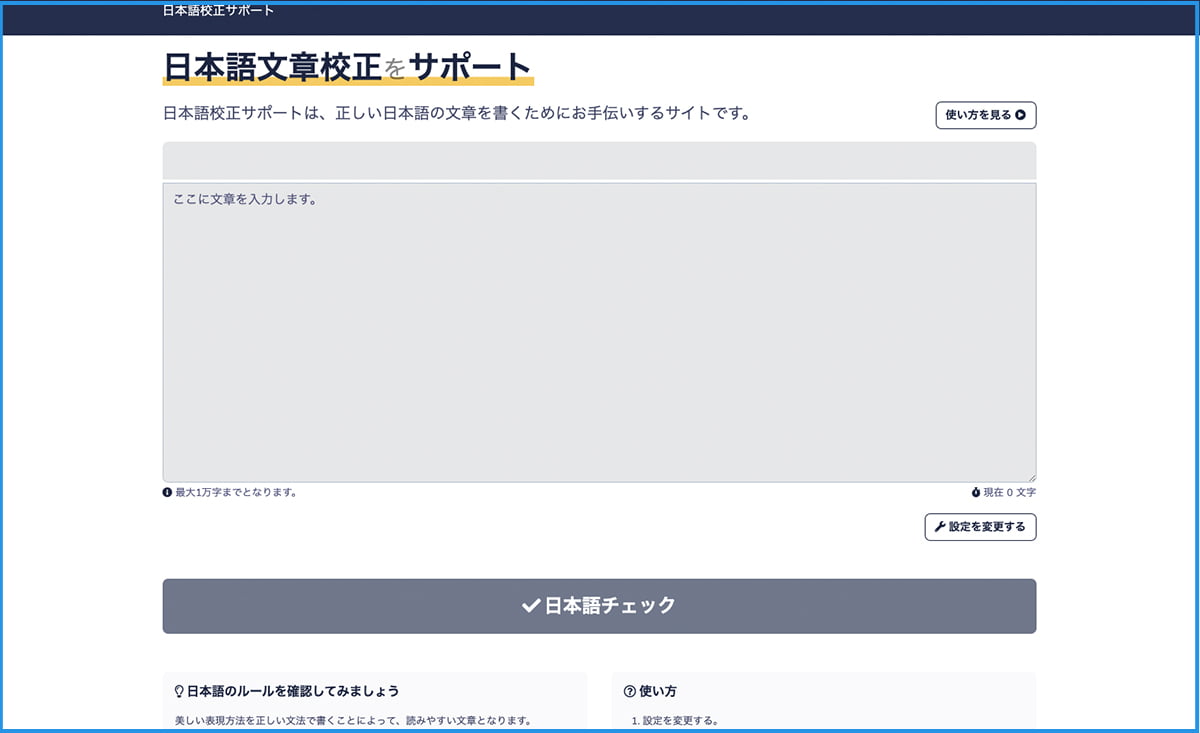This screenshot has width=1200, height=733.
Task: Focus the ここに文章を入力します text area
Action: [x=599, y=332]
